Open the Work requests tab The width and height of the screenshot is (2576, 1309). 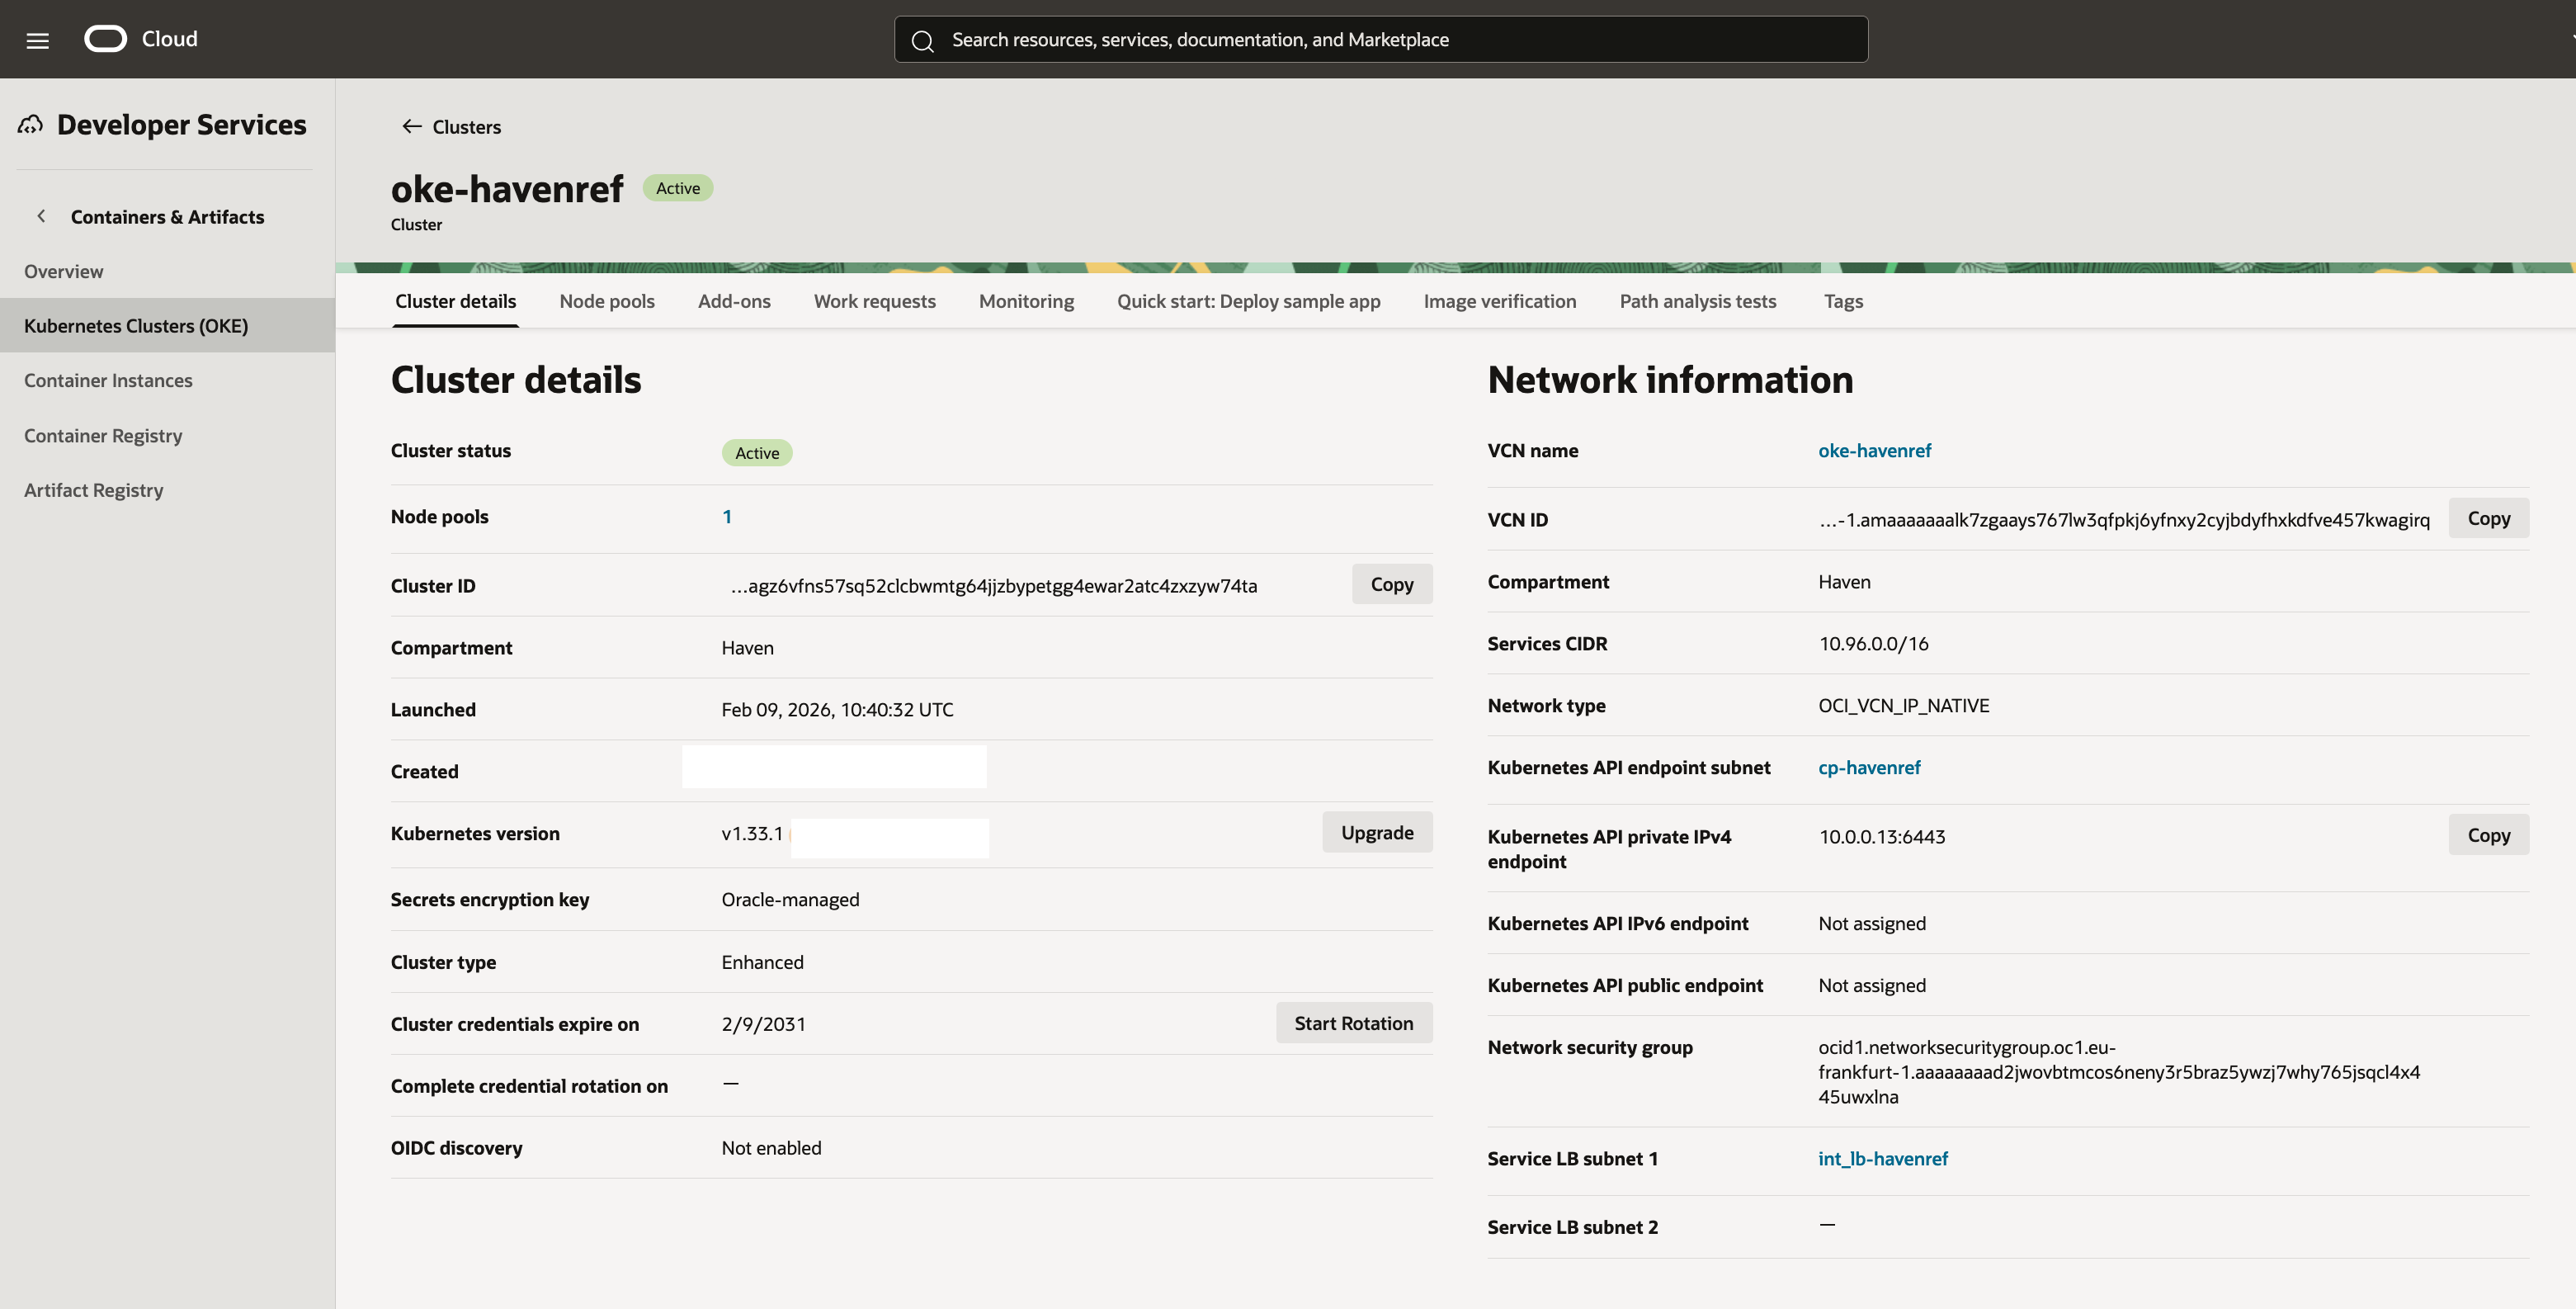pyautogui.click(x=874, y=301)
